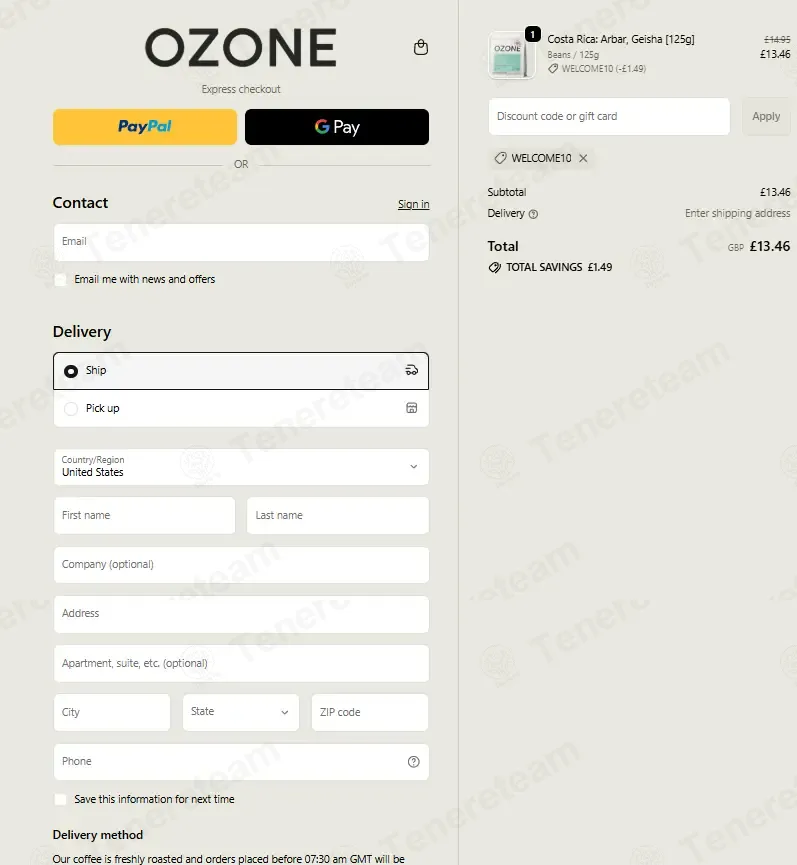Viewport: 797px width, 865px height.
Task: Remove the WELCOME10 discount code
Action: coord(583,158)
